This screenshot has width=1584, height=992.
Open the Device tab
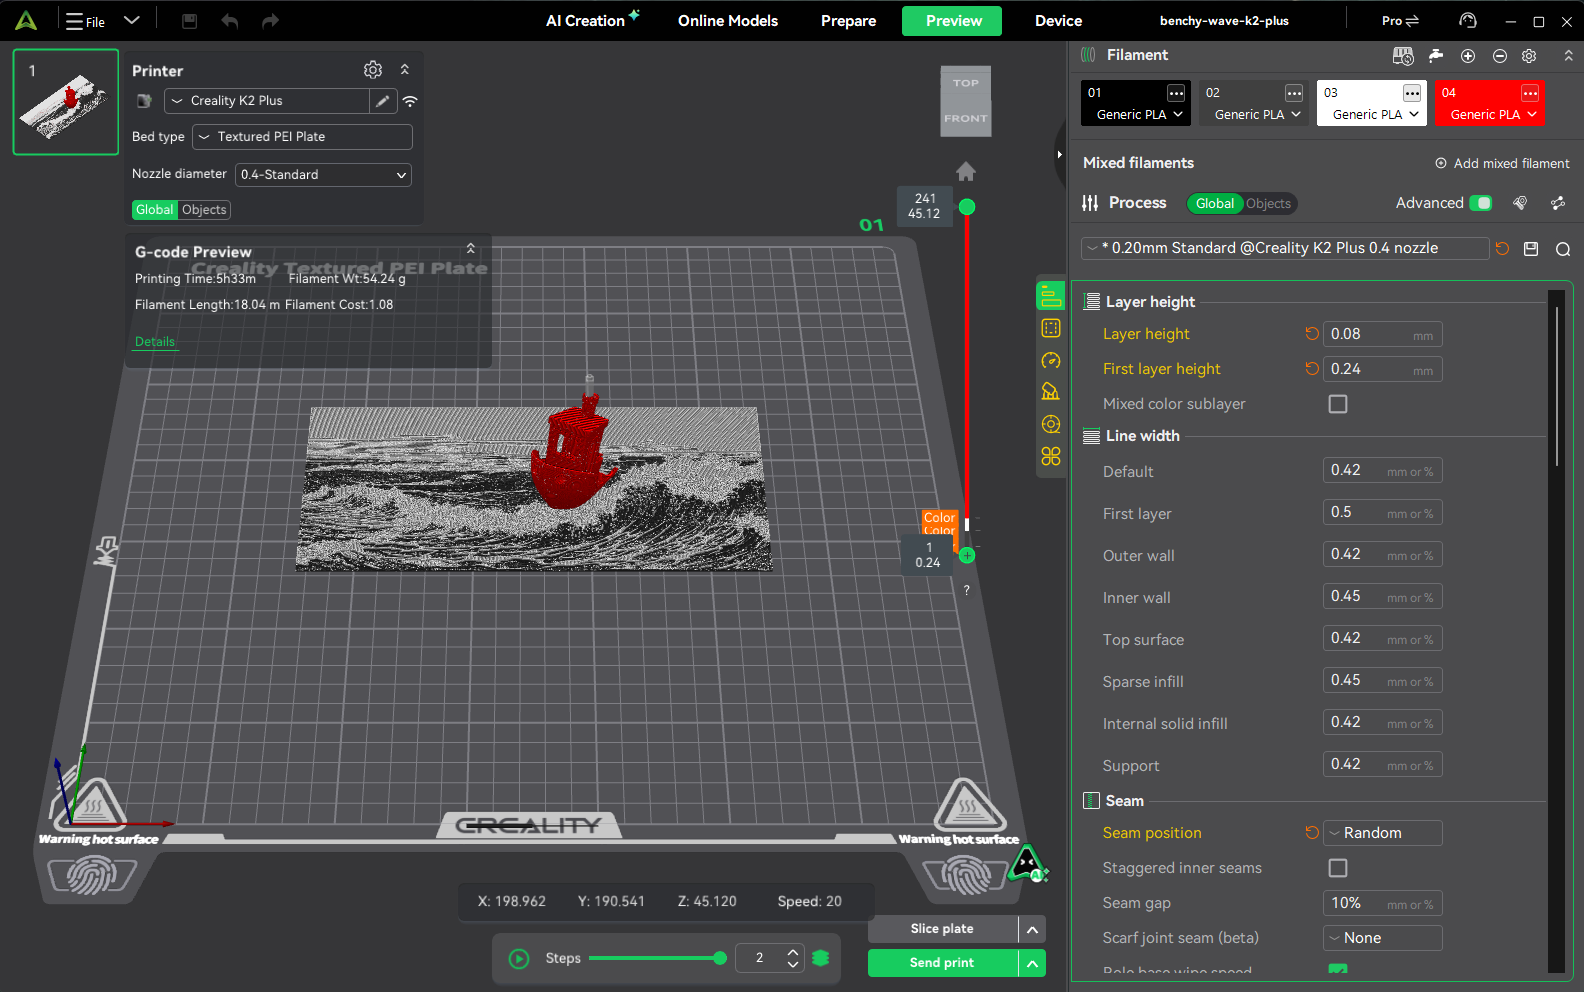click(1058, 21)
